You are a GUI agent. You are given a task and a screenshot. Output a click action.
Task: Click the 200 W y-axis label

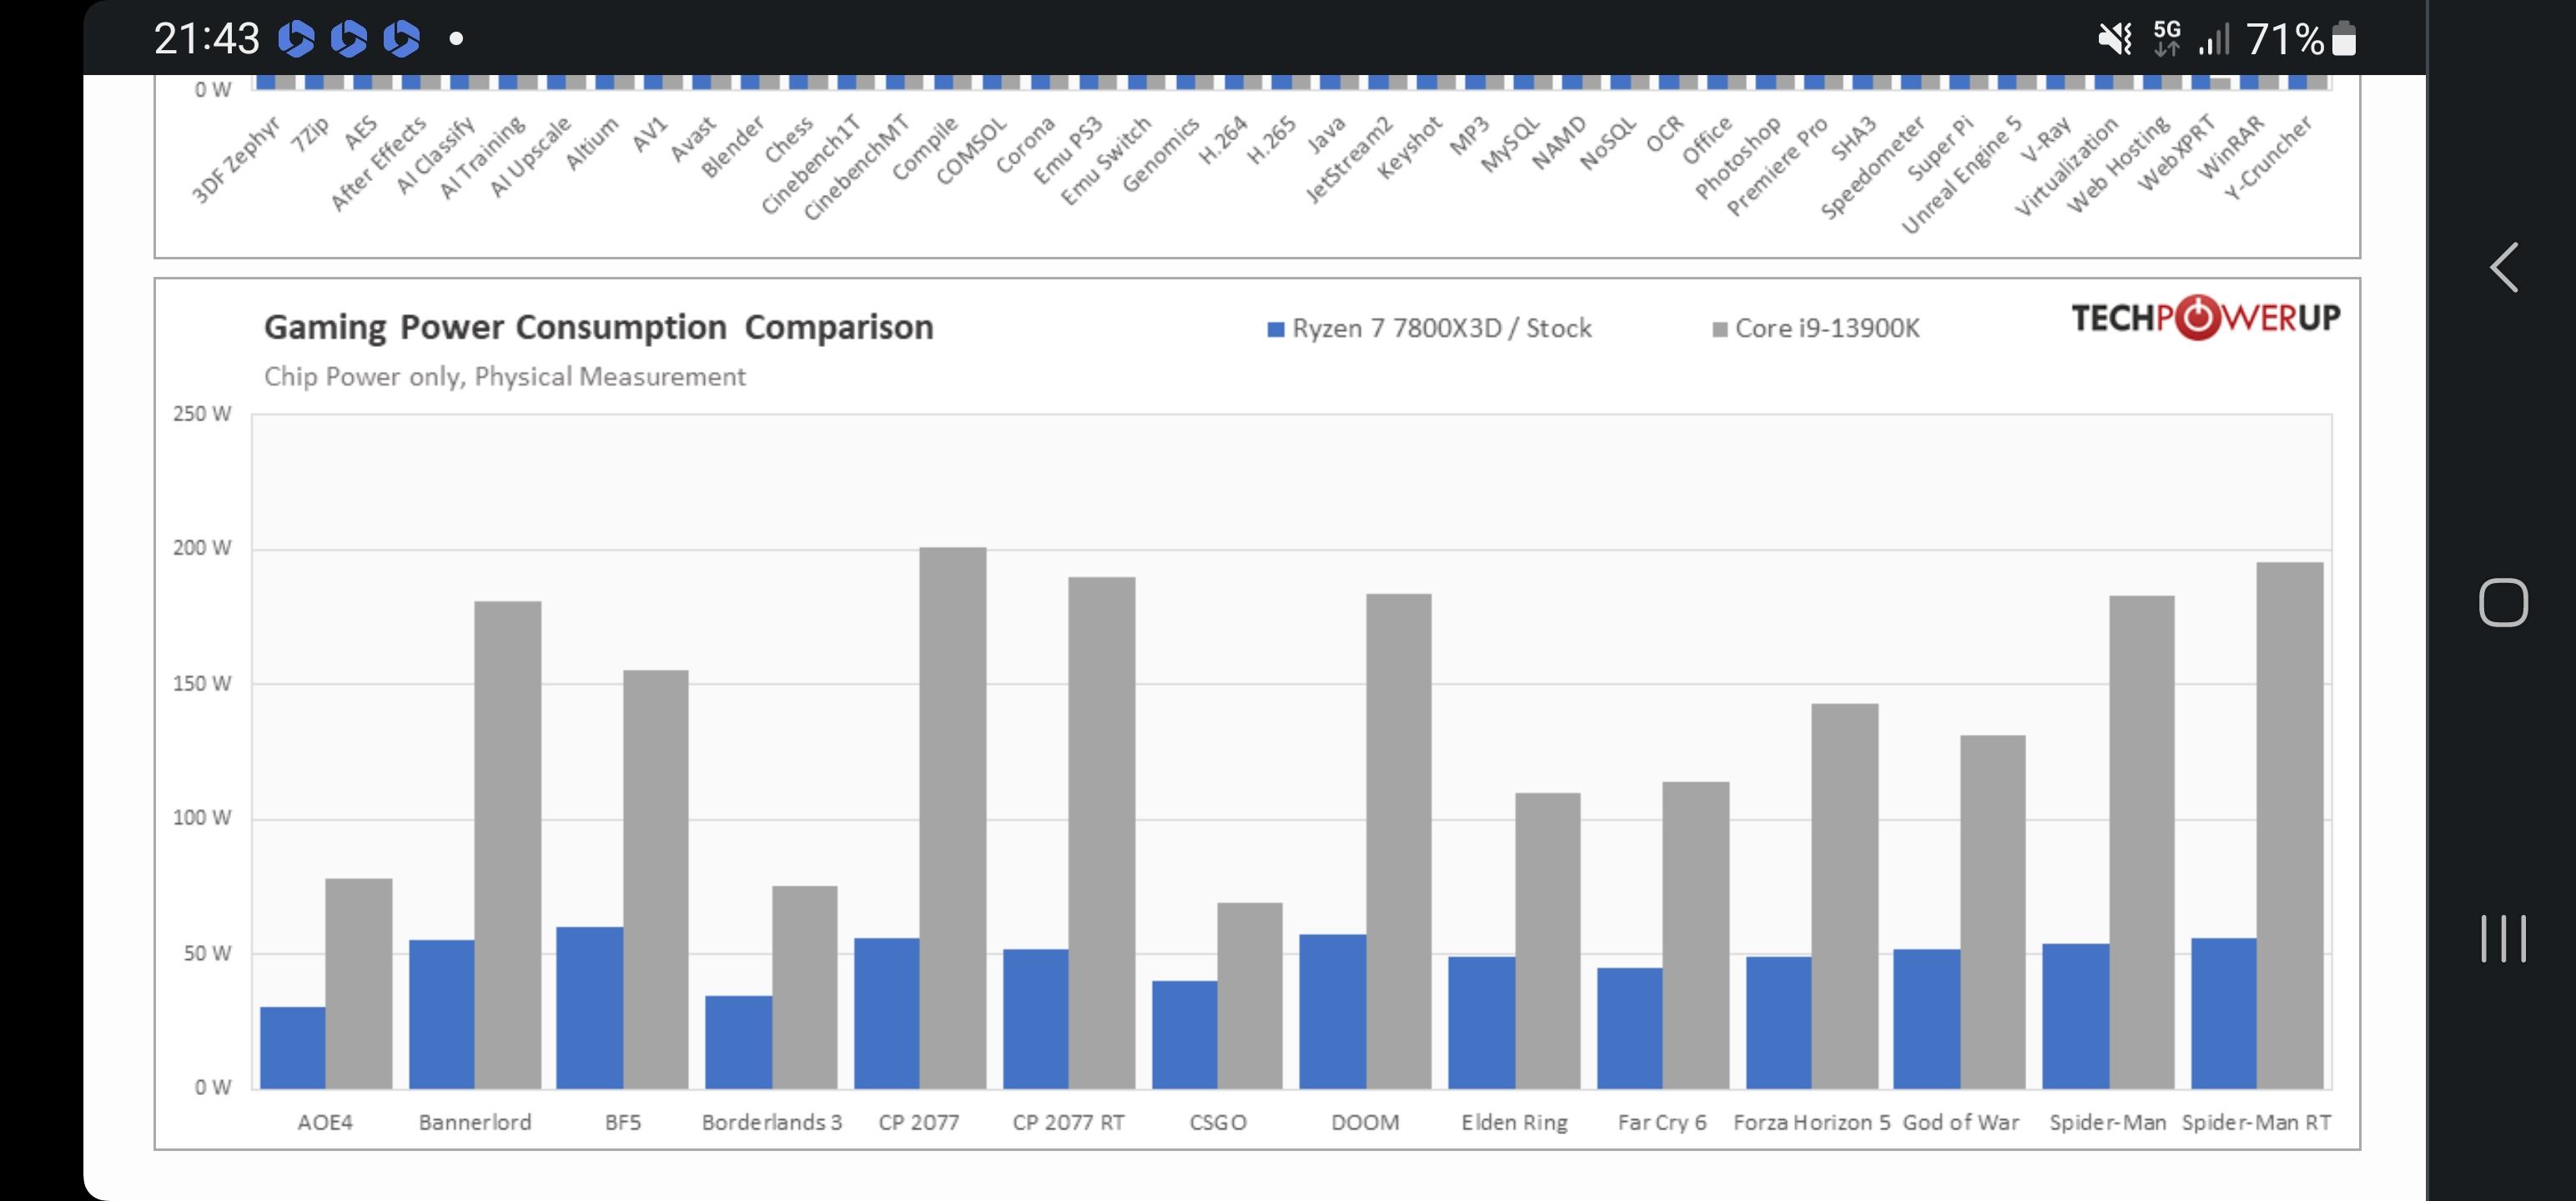202,548
